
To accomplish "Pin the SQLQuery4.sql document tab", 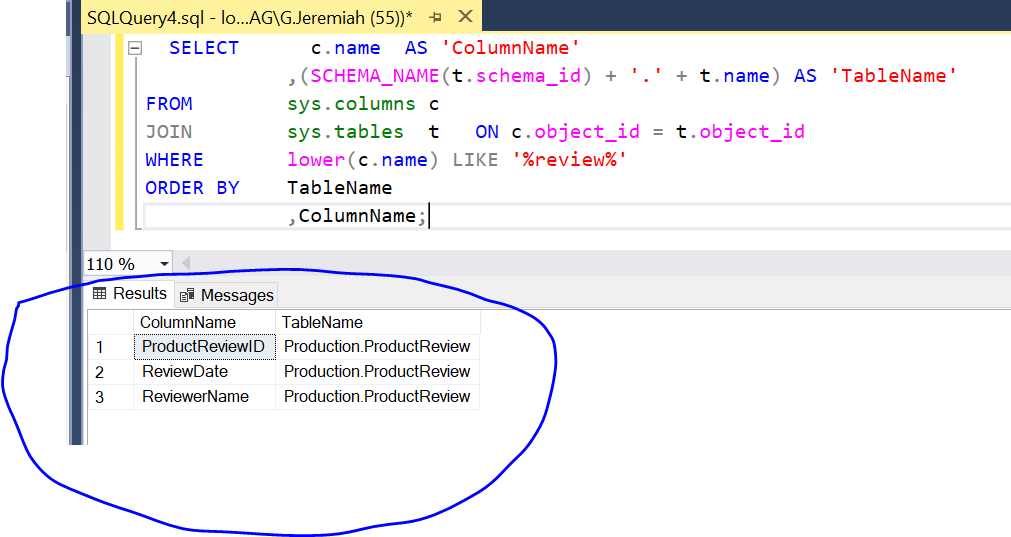I will pos(436,17).
